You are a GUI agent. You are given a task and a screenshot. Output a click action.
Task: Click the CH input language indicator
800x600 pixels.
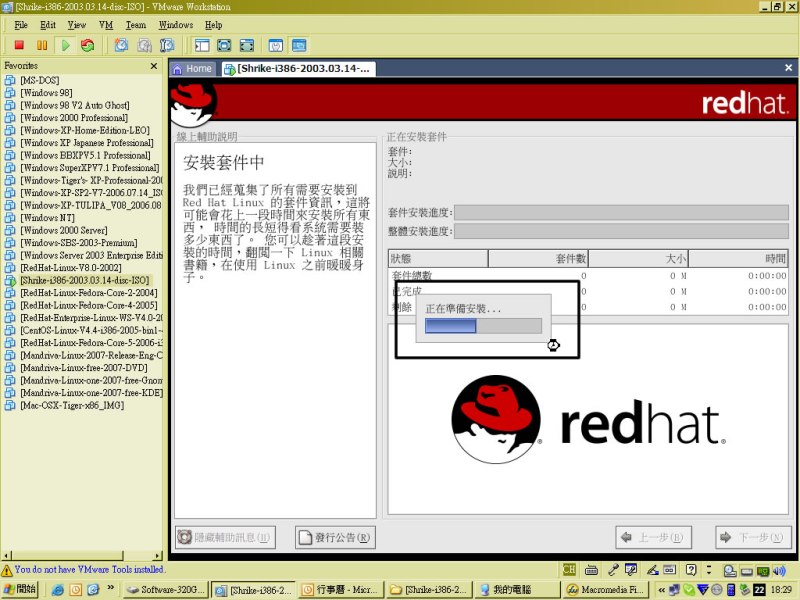coord(569,570)
